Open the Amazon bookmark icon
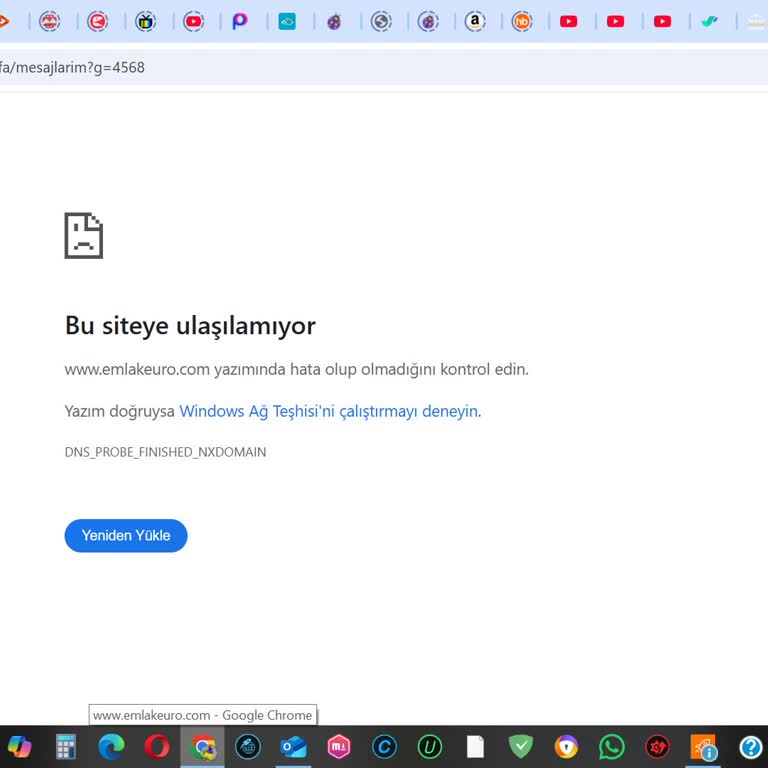Screen dimensions: 768x768 (x=475, y=22)
